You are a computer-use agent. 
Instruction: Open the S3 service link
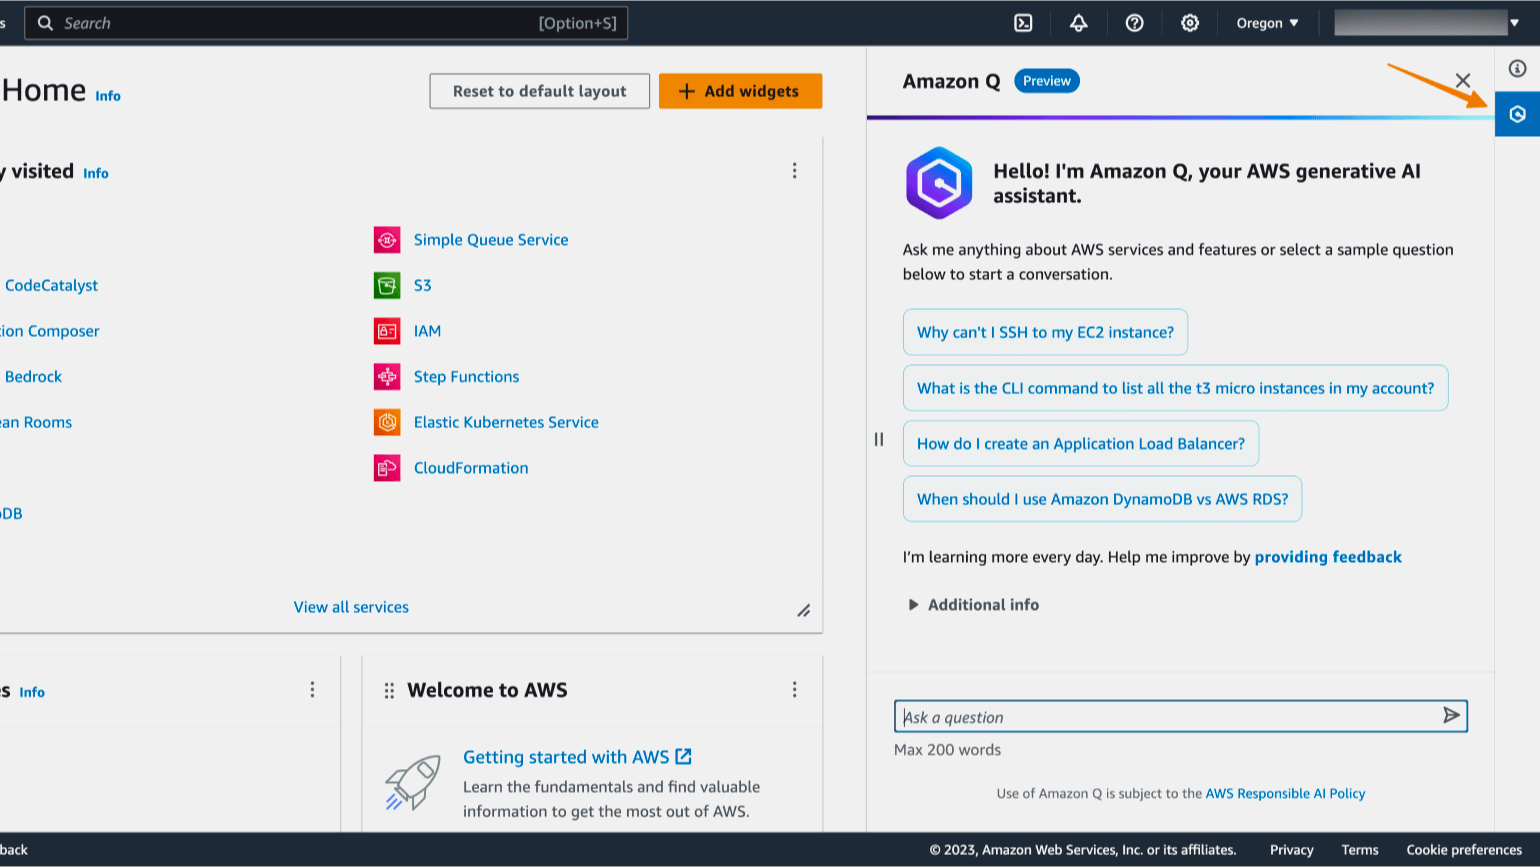click(423, 285)
